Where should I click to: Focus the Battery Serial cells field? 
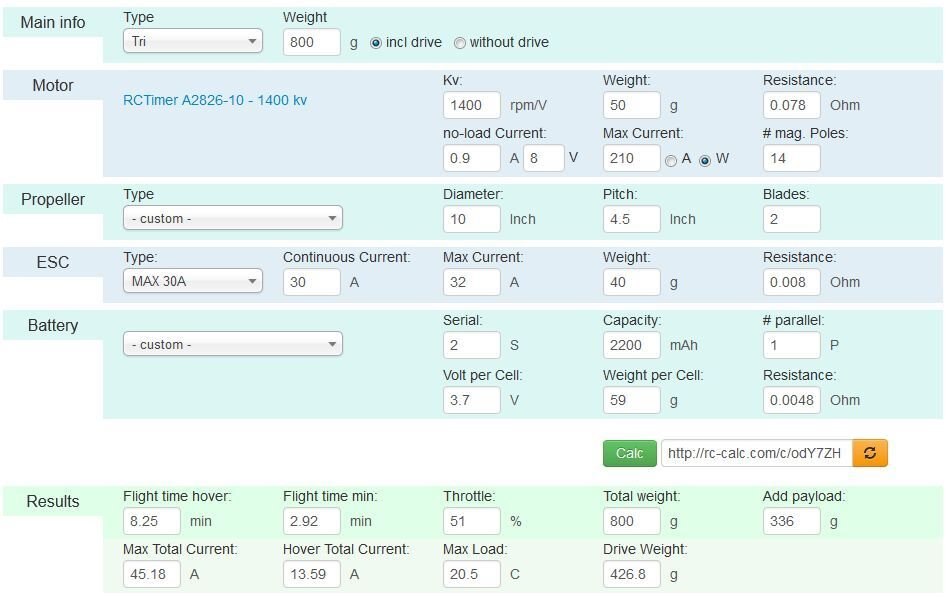click(x=471, y=345)
